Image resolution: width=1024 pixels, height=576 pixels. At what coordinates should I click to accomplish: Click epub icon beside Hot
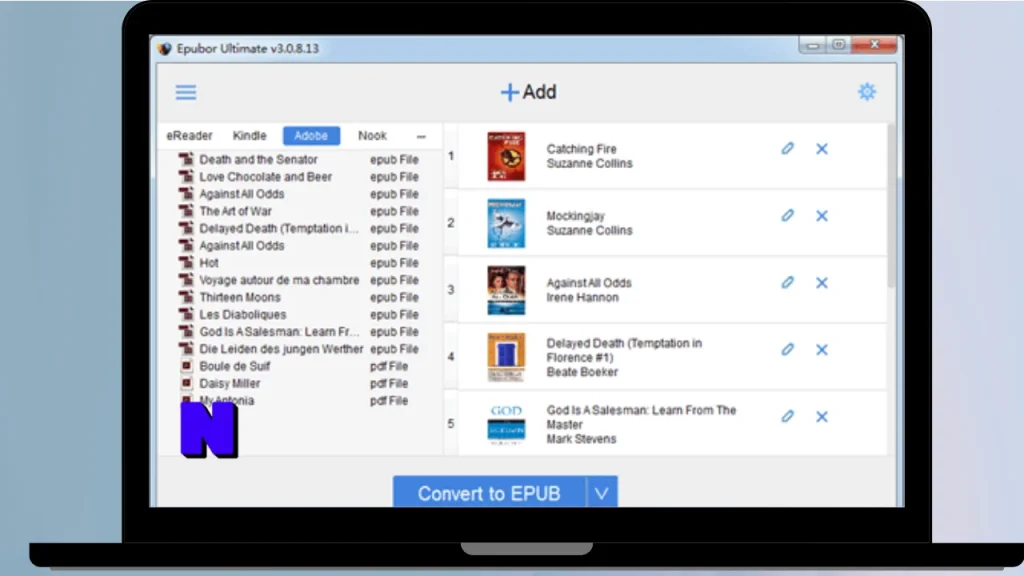point(186,262)
